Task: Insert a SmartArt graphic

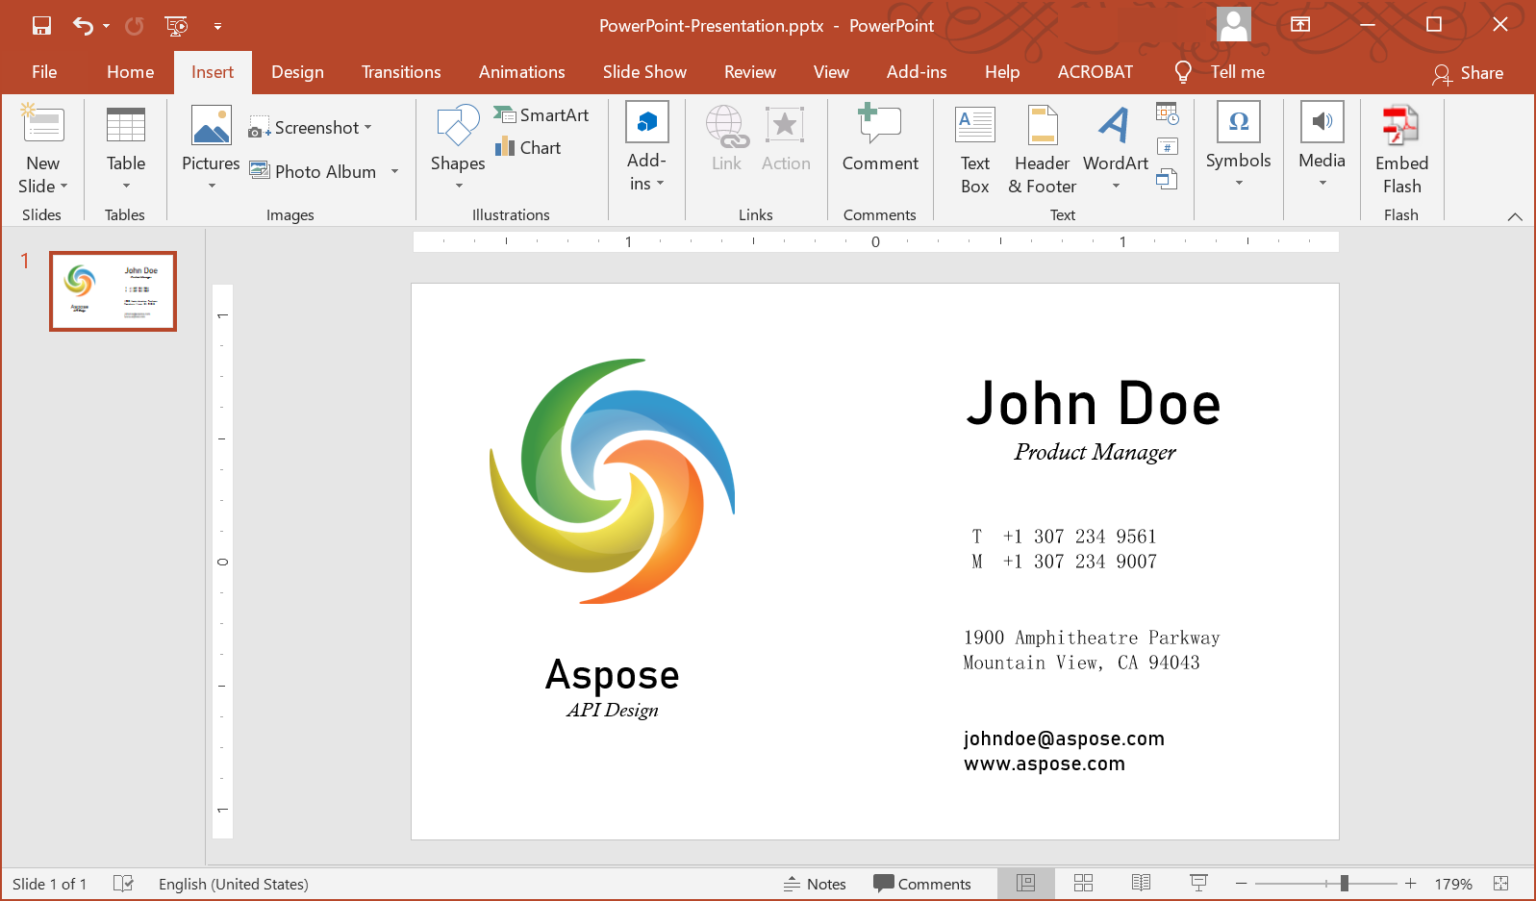Action: coord(541,115)
